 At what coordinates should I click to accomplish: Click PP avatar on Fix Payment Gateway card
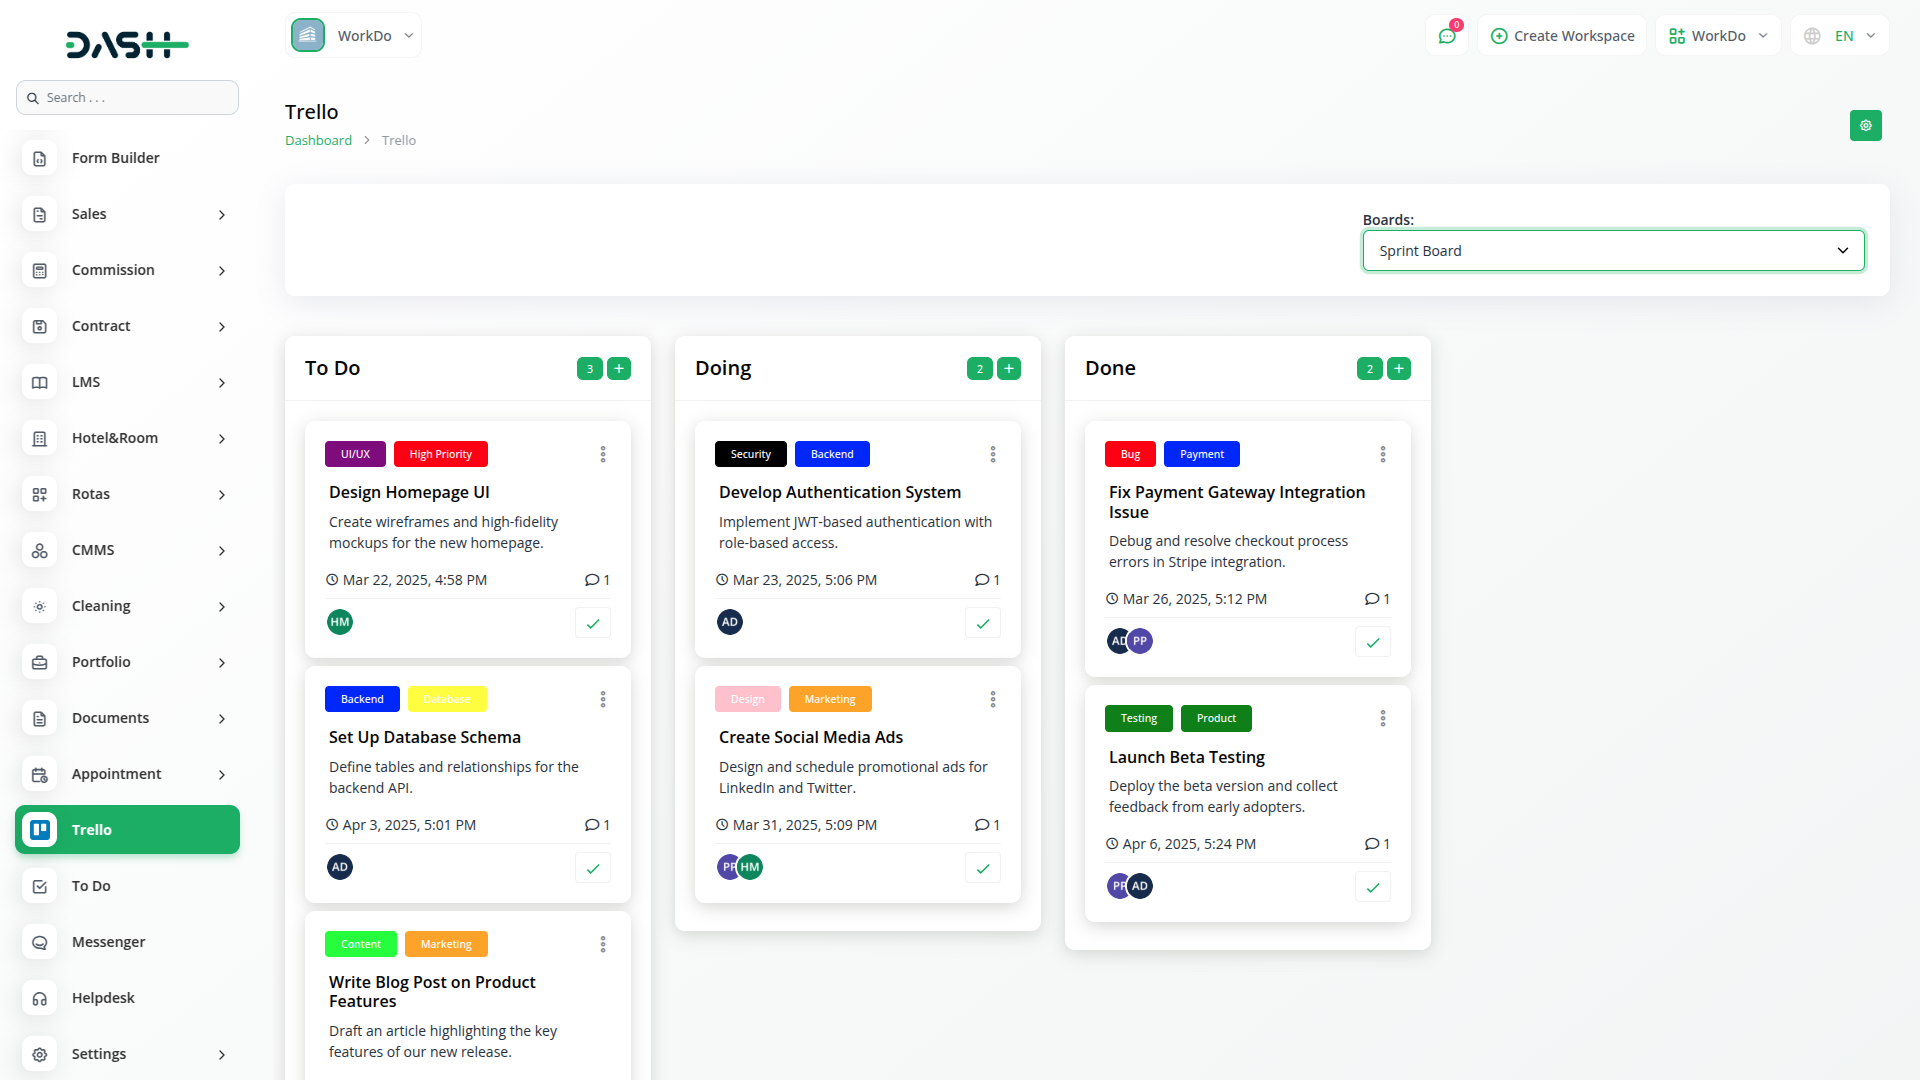(x=1141, y=641)
